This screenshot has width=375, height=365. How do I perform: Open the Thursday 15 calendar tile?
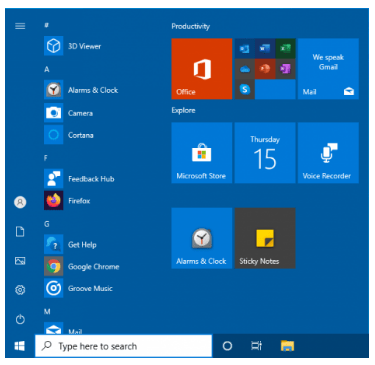265,153
